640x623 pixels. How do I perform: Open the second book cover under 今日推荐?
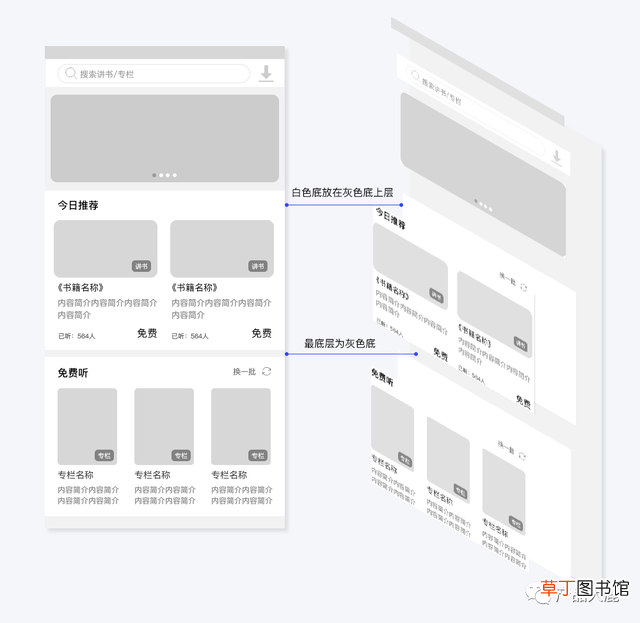pyautogui.click(x=222, y=249)
